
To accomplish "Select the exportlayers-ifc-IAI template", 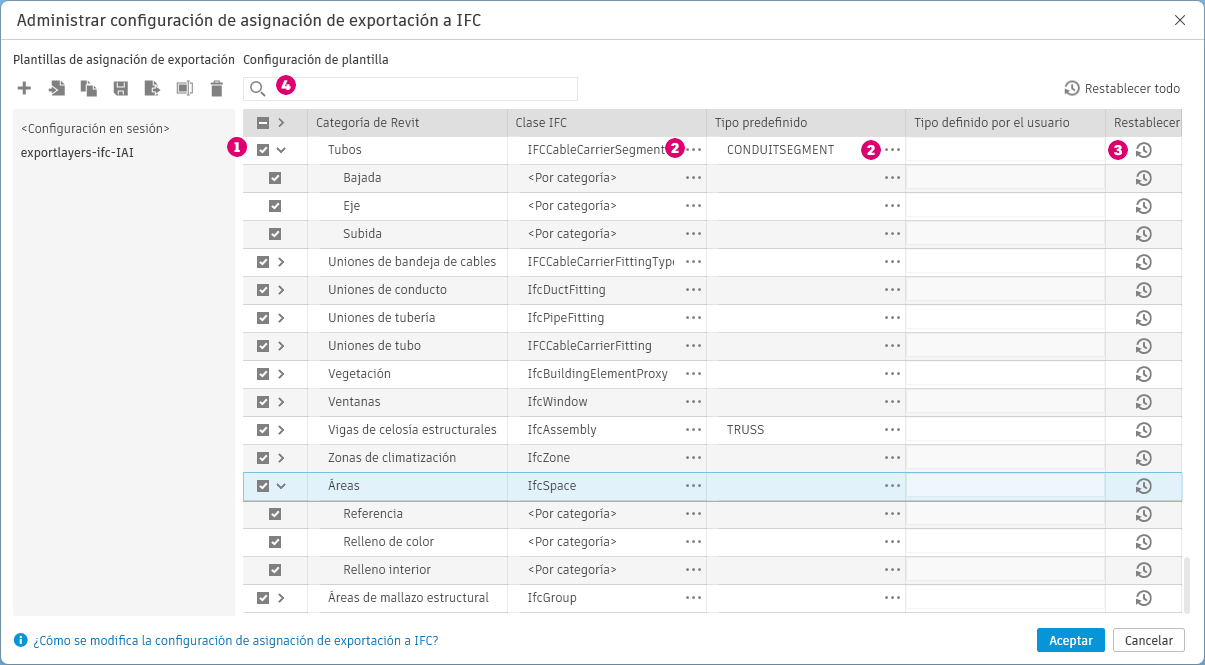I will click(77, 153).
